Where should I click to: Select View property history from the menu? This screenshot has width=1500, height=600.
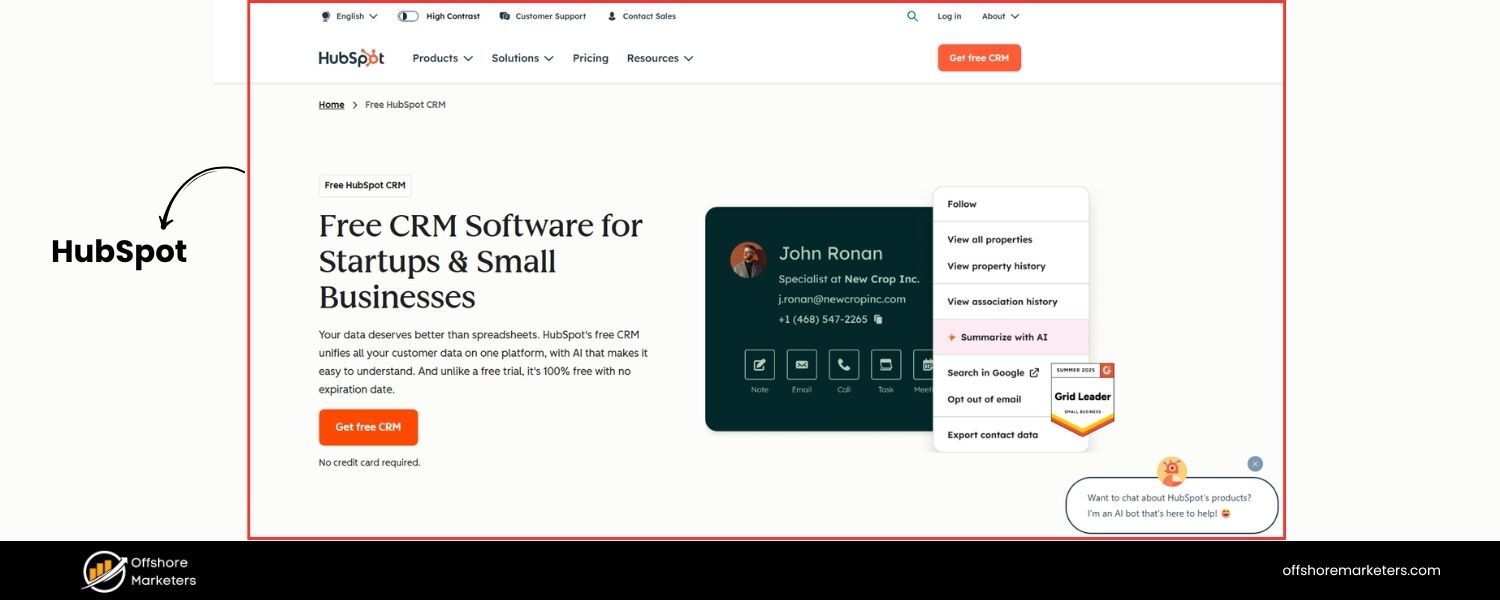tap(997, 266)
